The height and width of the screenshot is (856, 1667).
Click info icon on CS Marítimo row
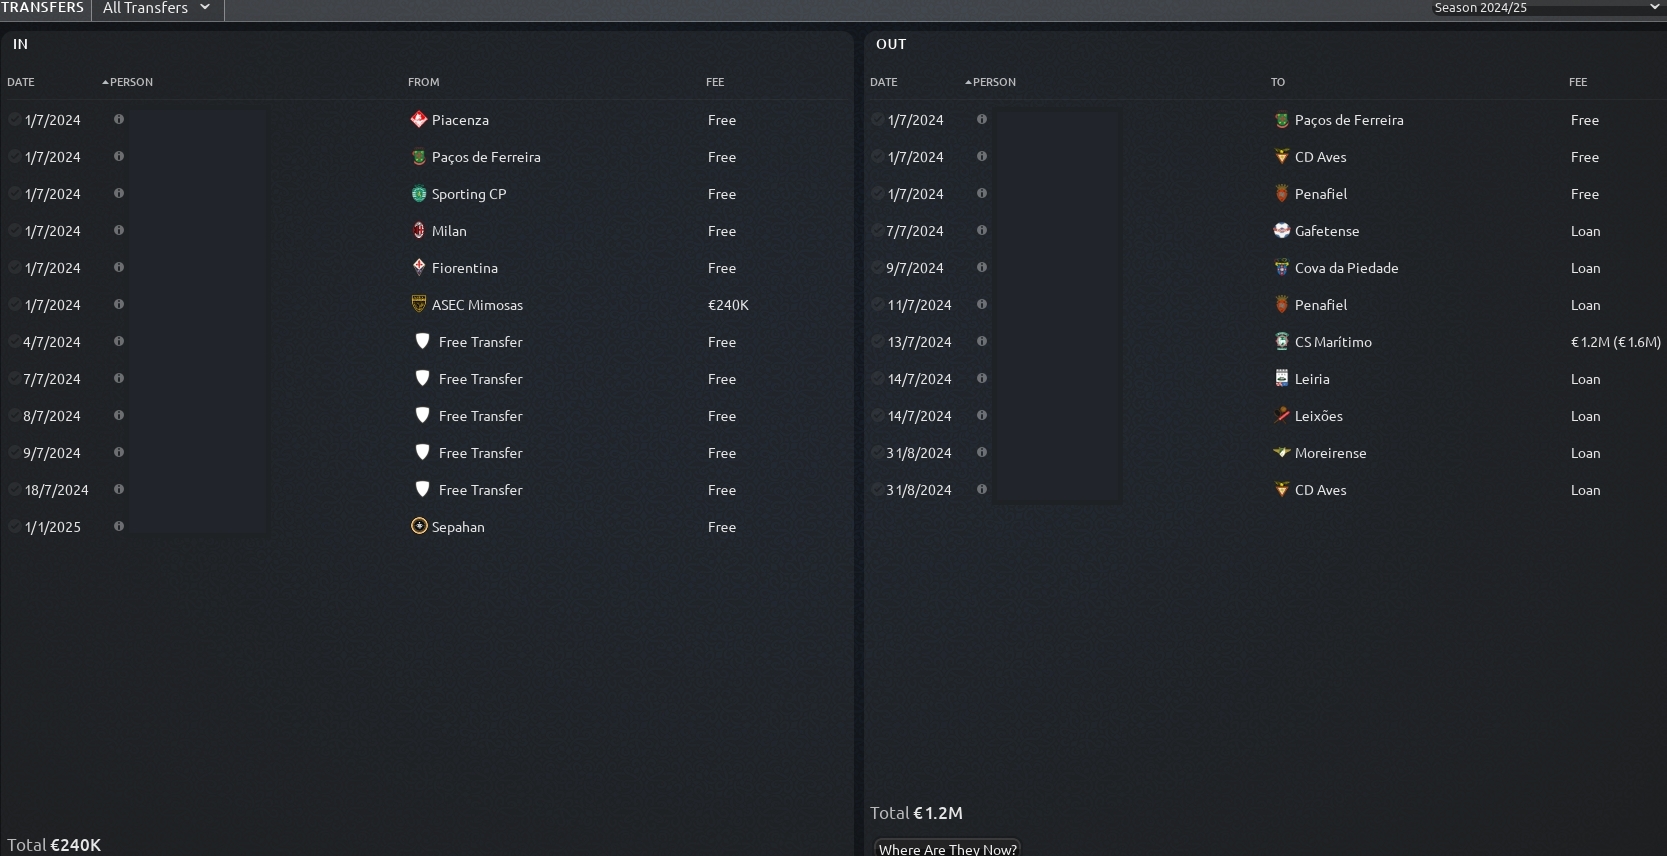(982, 341)
